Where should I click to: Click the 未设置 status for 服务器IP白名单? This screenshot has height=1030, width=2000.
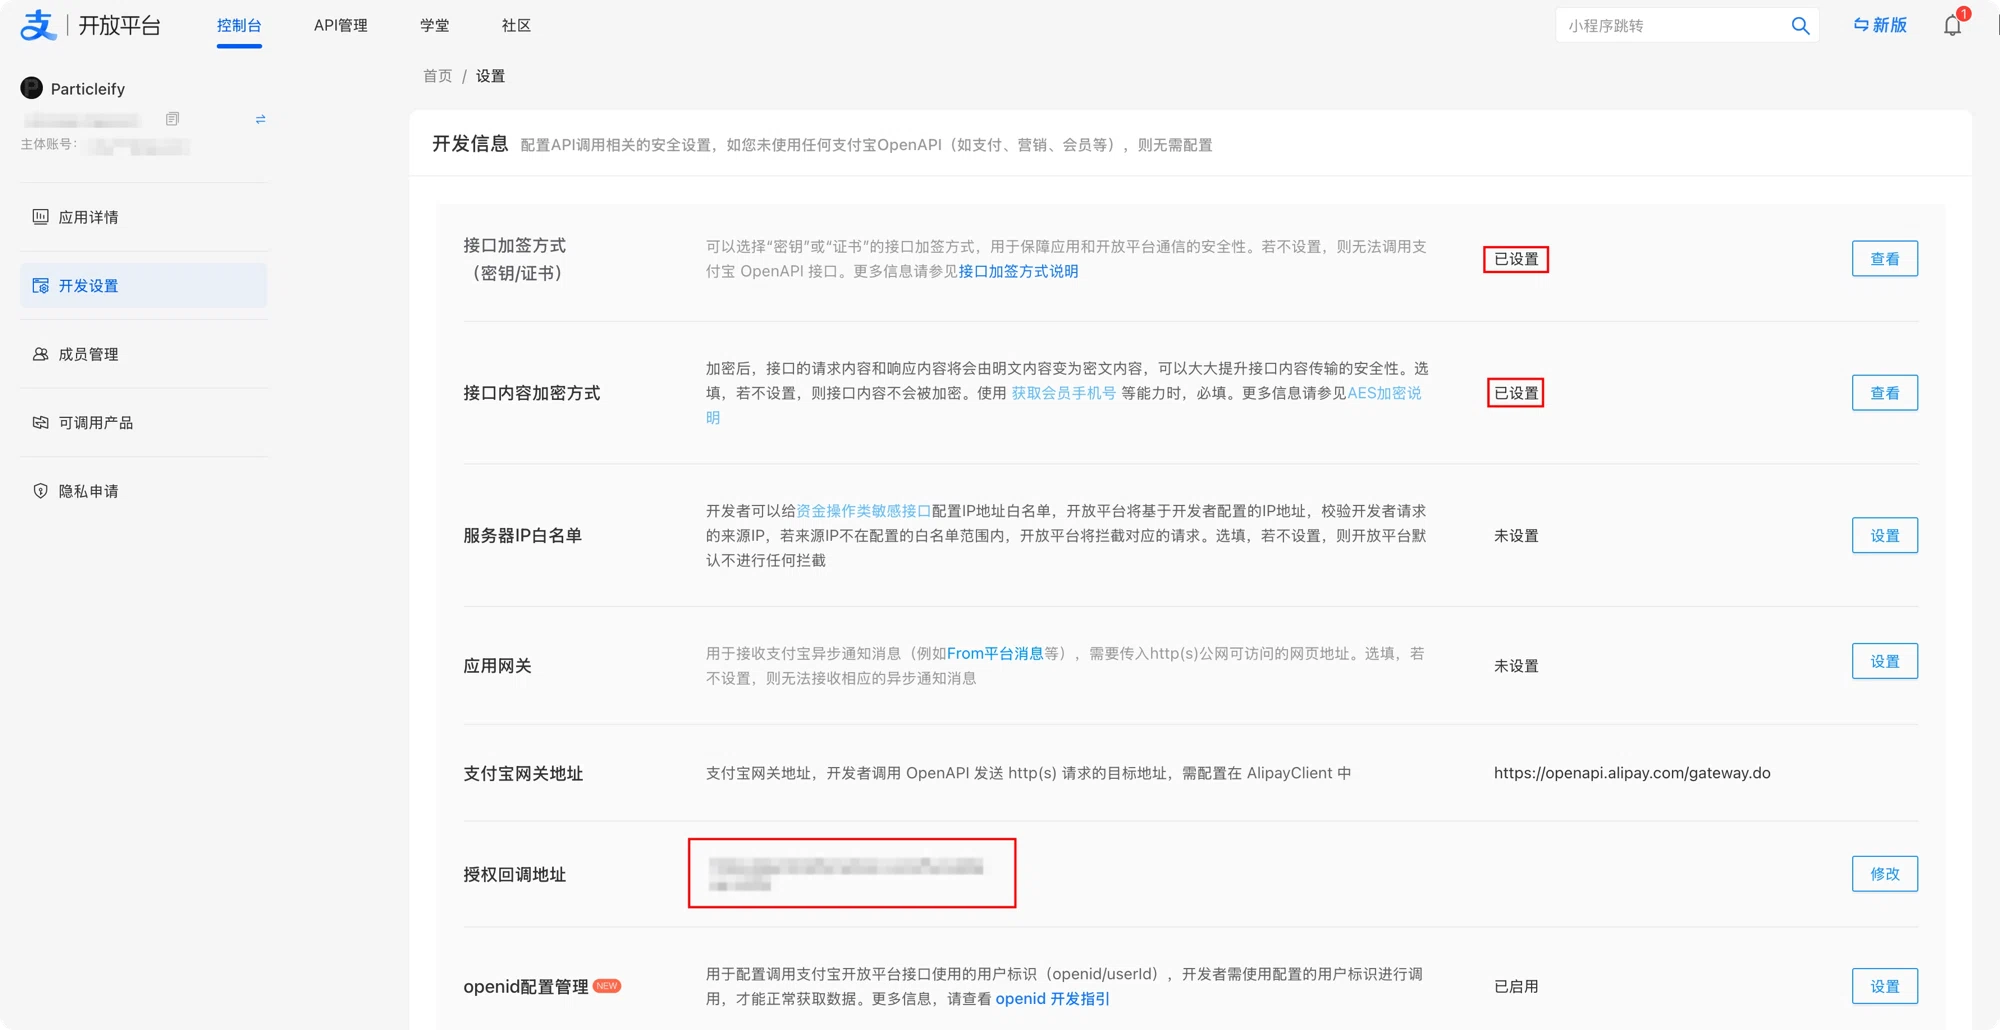tap(1516, 536)
